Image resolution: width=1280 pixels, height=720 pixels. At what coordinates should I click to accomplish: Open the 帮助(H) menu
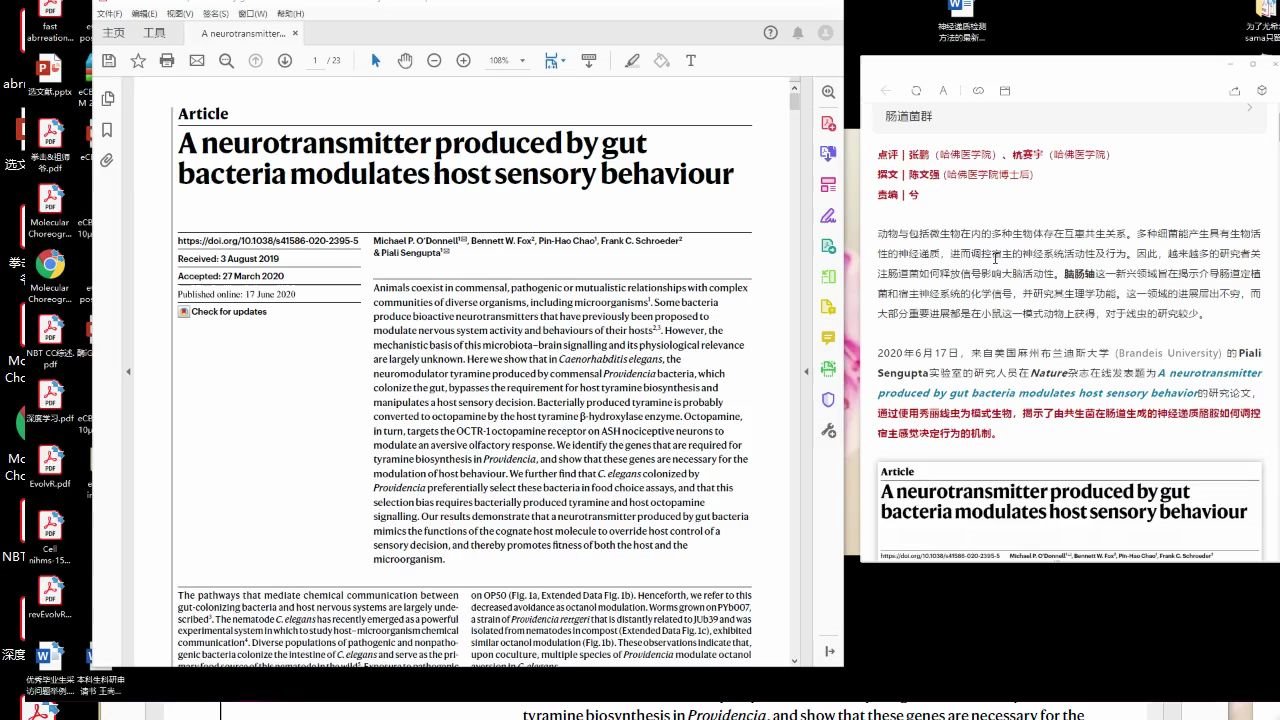point(291,14)
